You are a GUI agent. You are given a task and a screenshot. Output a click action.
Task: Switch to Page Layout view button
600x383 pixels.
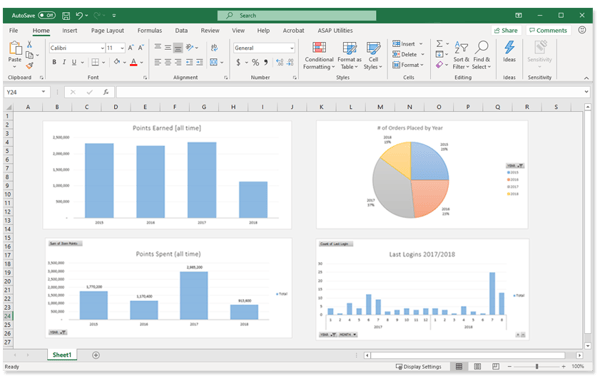tap(477, 367)
